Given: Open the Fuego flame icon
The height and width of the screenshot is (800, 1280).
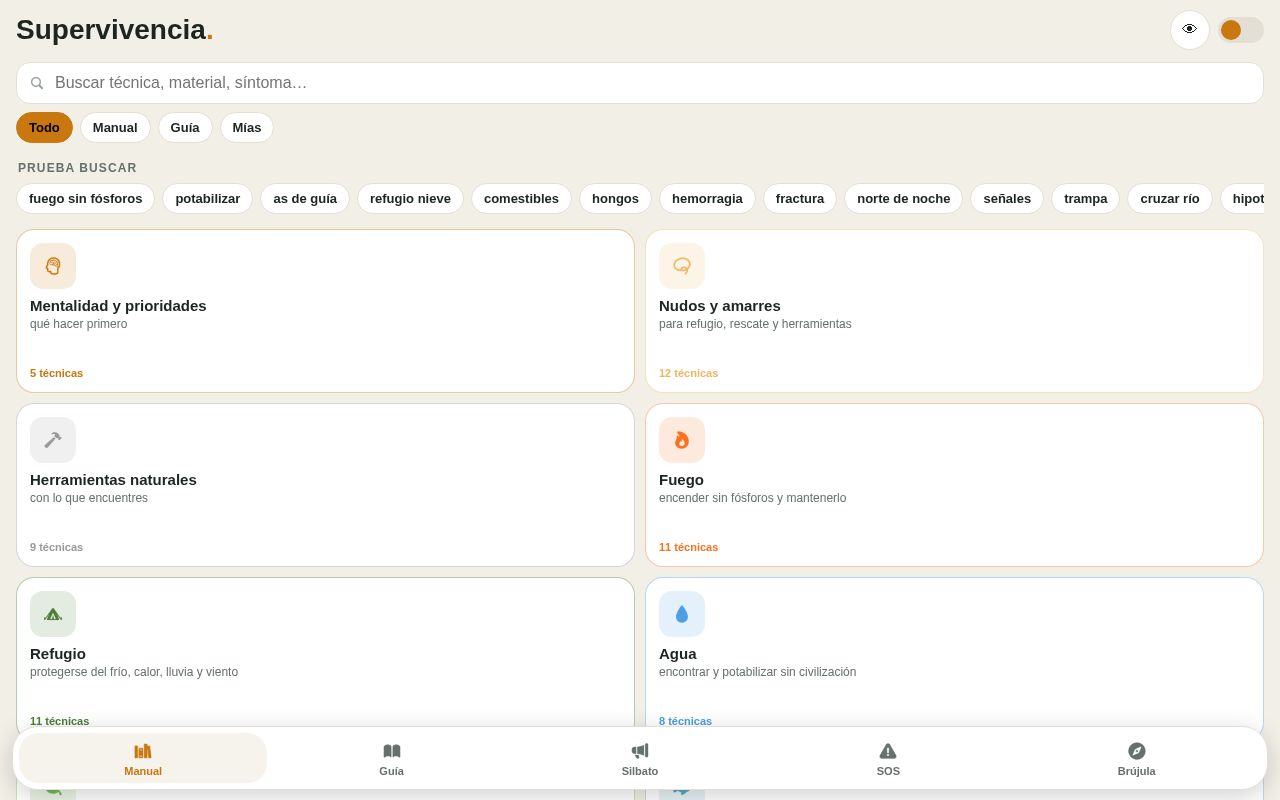Looking at the screenshot, I should [682, 440].
